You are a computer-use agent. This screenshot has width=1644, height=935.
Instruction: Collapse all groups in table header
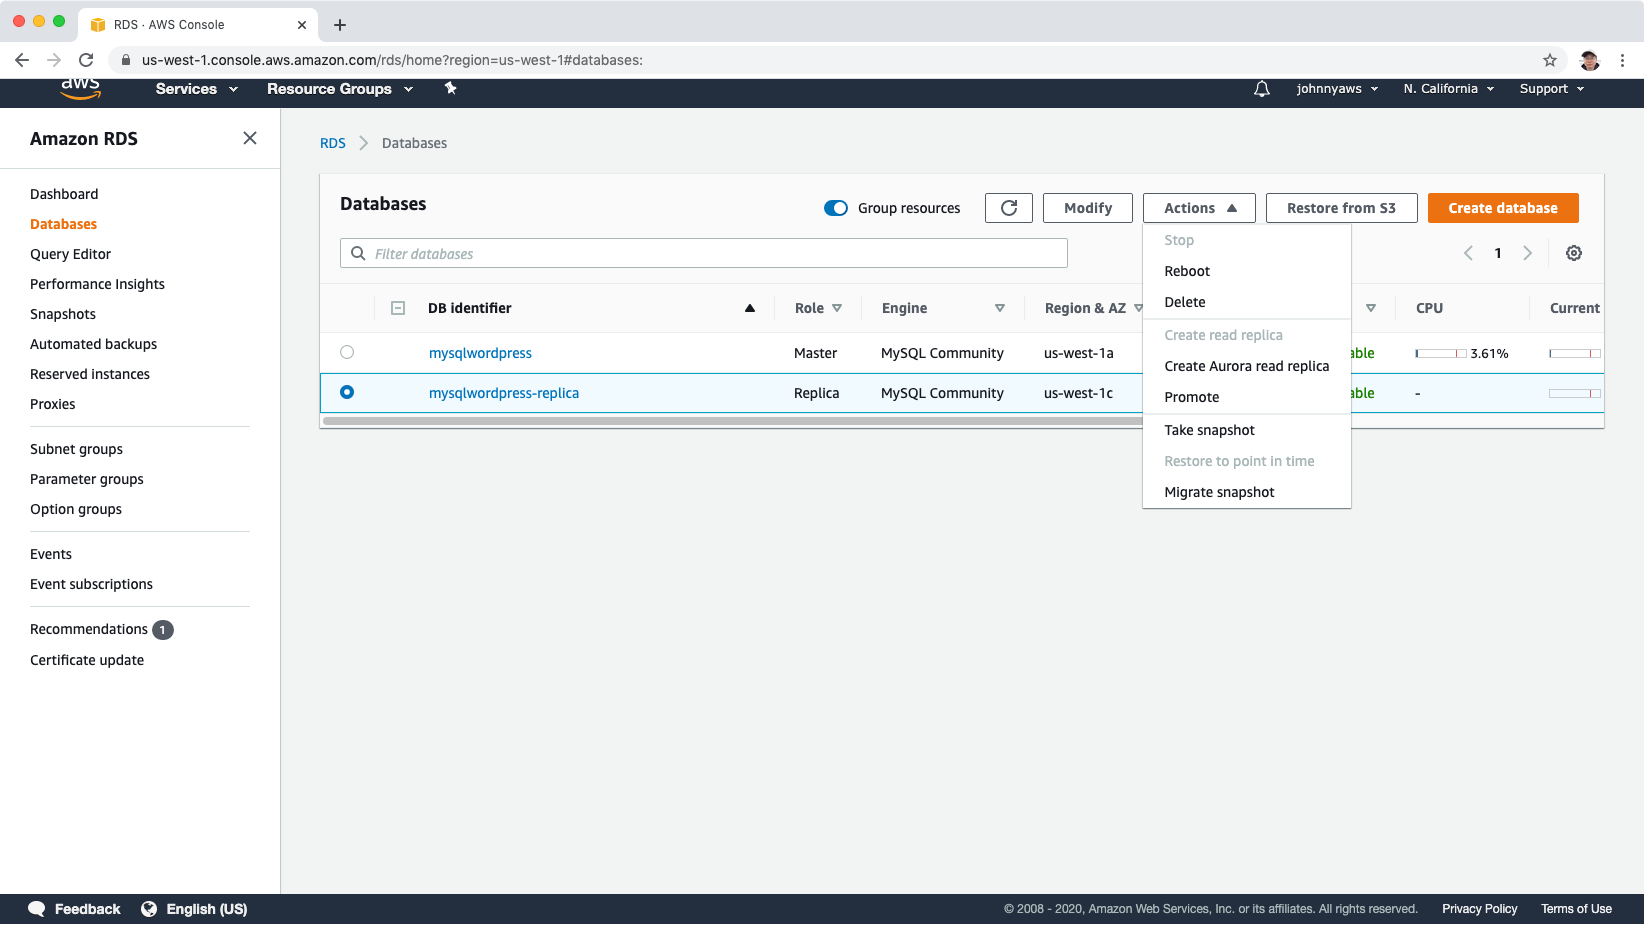(398, 308)
